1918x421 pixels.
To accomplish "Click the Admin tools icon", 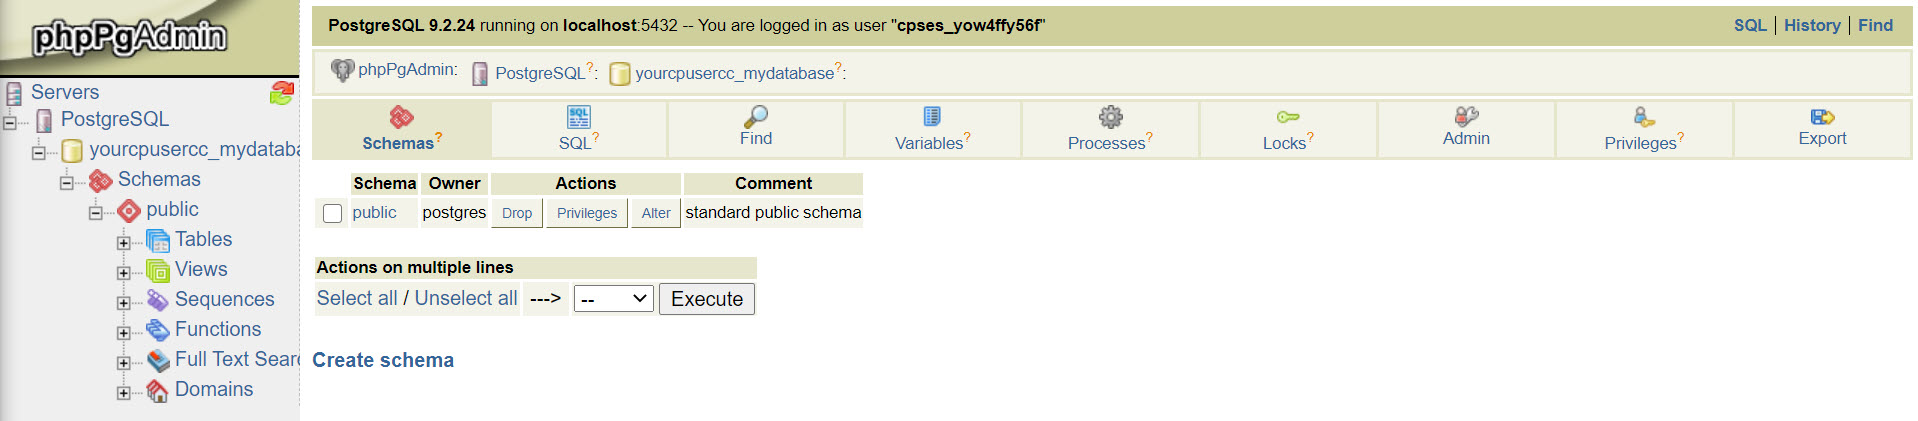I will (x=1466, y=116).
